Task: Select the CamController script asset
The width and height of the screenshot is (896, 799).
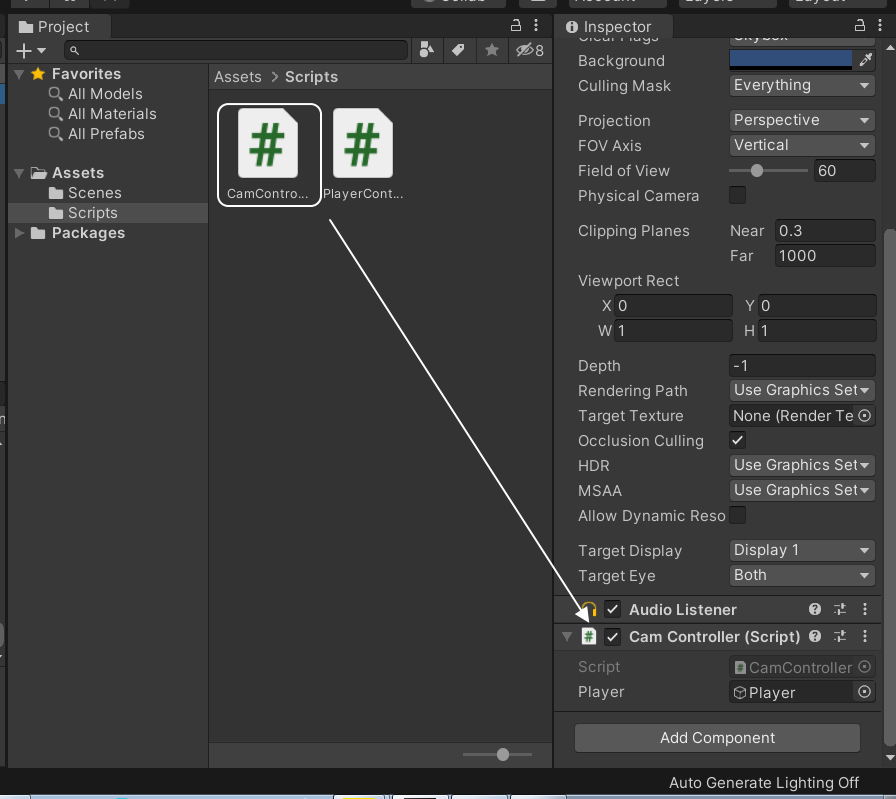Action: pos(269,154)
